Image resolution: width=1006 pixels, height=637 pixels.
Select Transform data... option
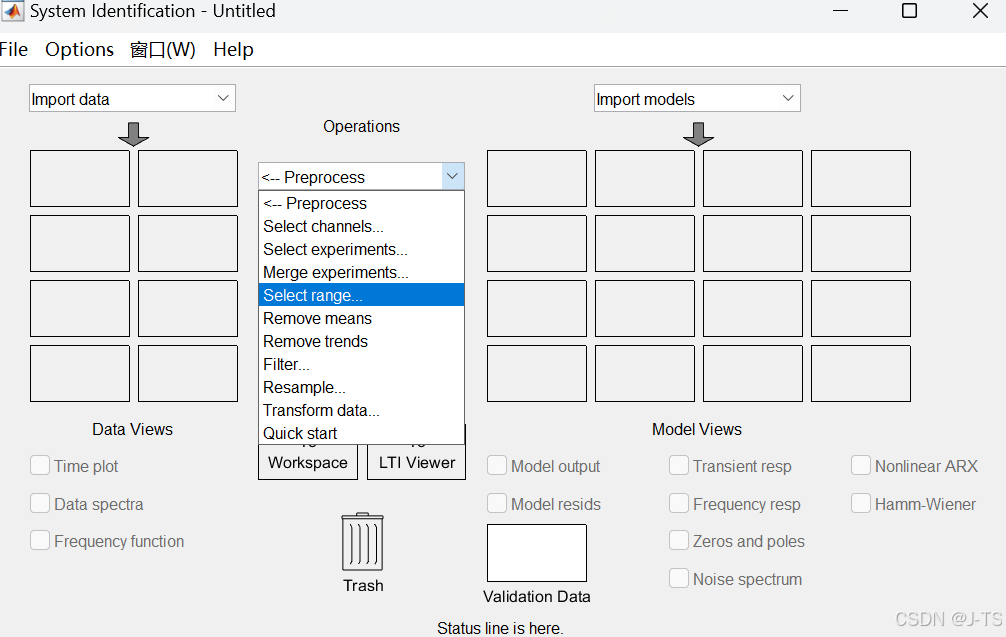tap(361, 411)
